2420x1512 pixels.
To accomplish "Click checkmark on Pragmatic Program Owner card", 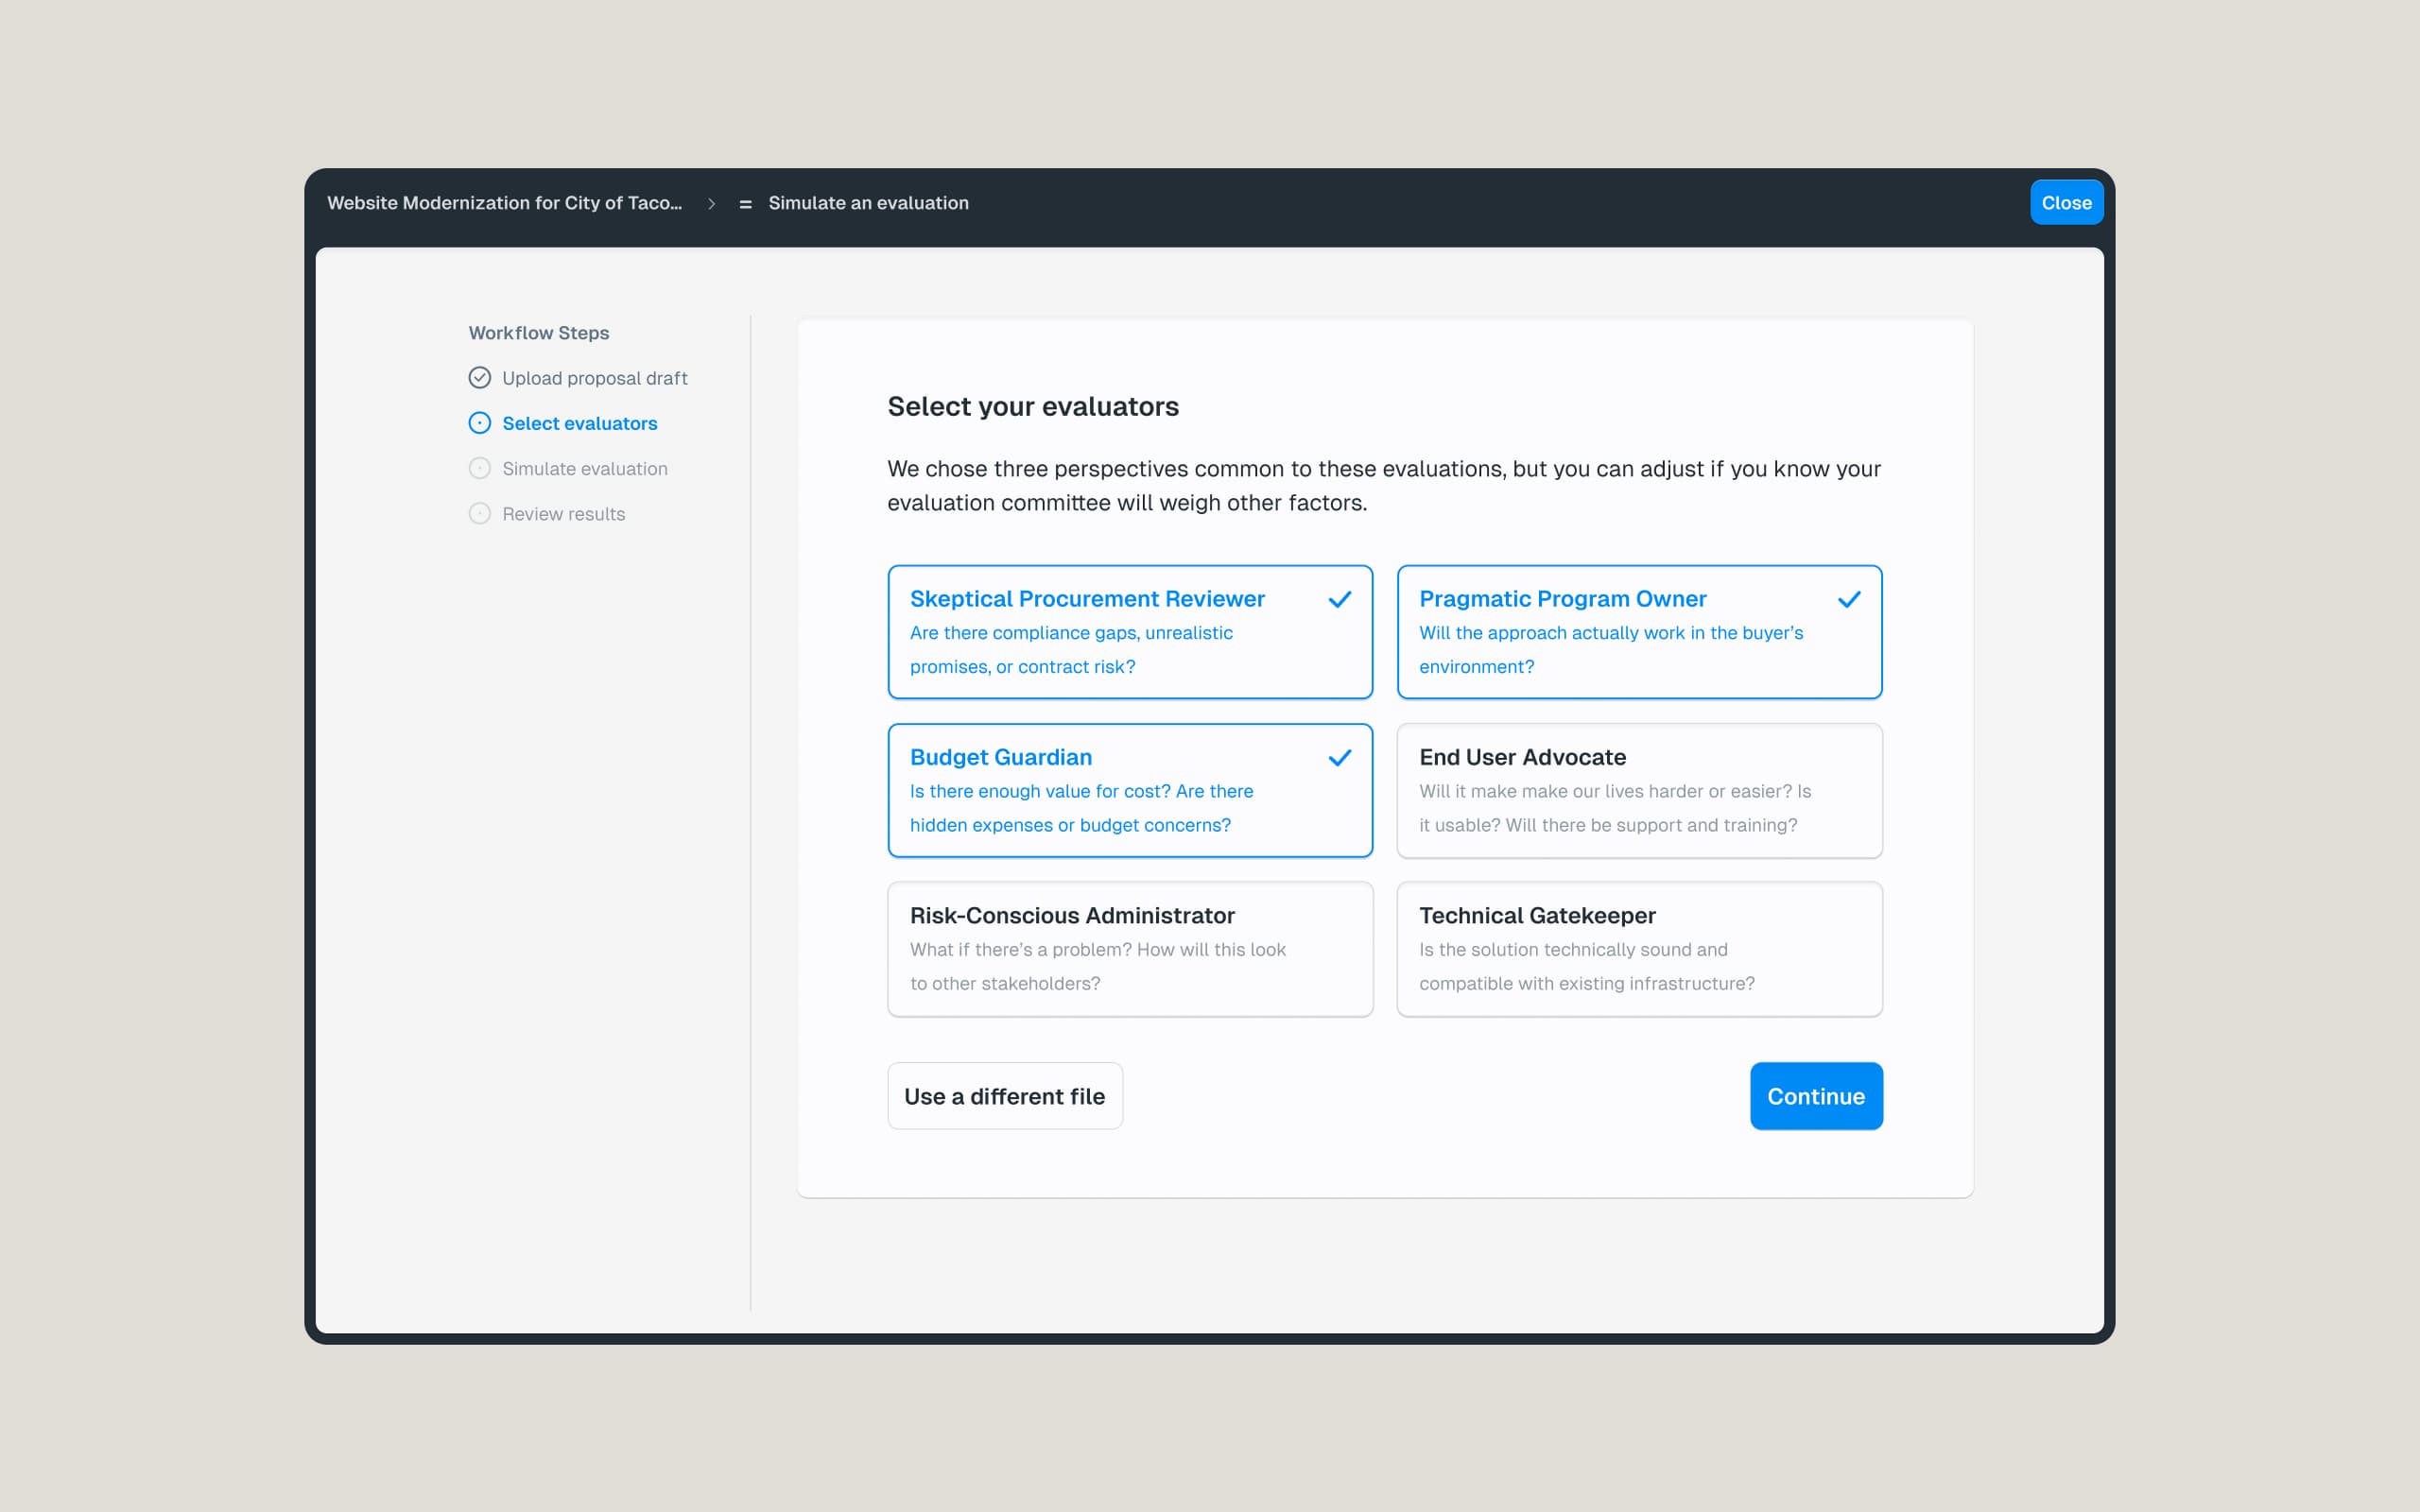I will 1848,599.
